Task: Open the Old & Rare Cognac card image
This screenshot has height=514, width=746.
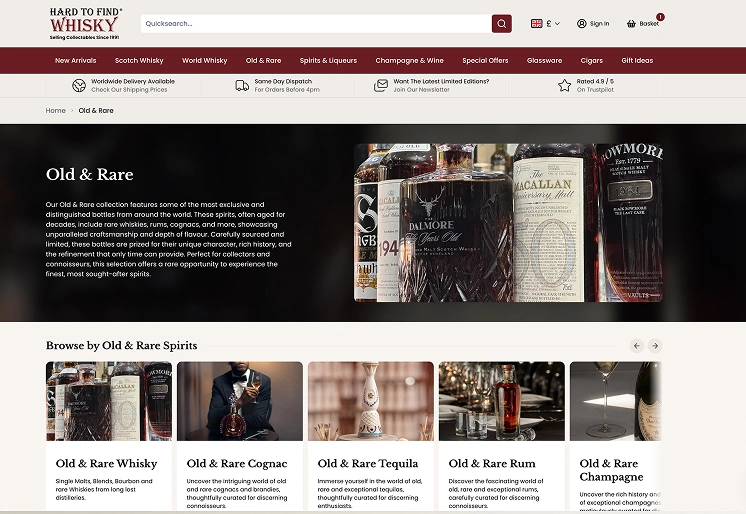Action: tap(240, 401)
